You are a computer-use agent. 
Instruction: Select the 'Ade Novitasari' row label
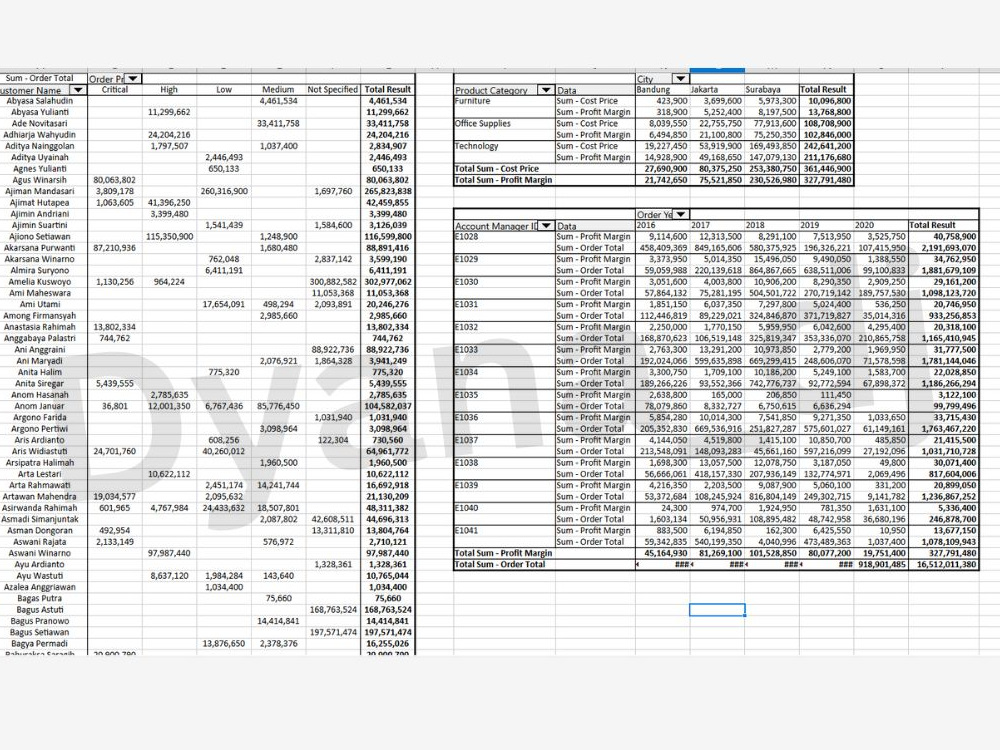coord(40,124)
